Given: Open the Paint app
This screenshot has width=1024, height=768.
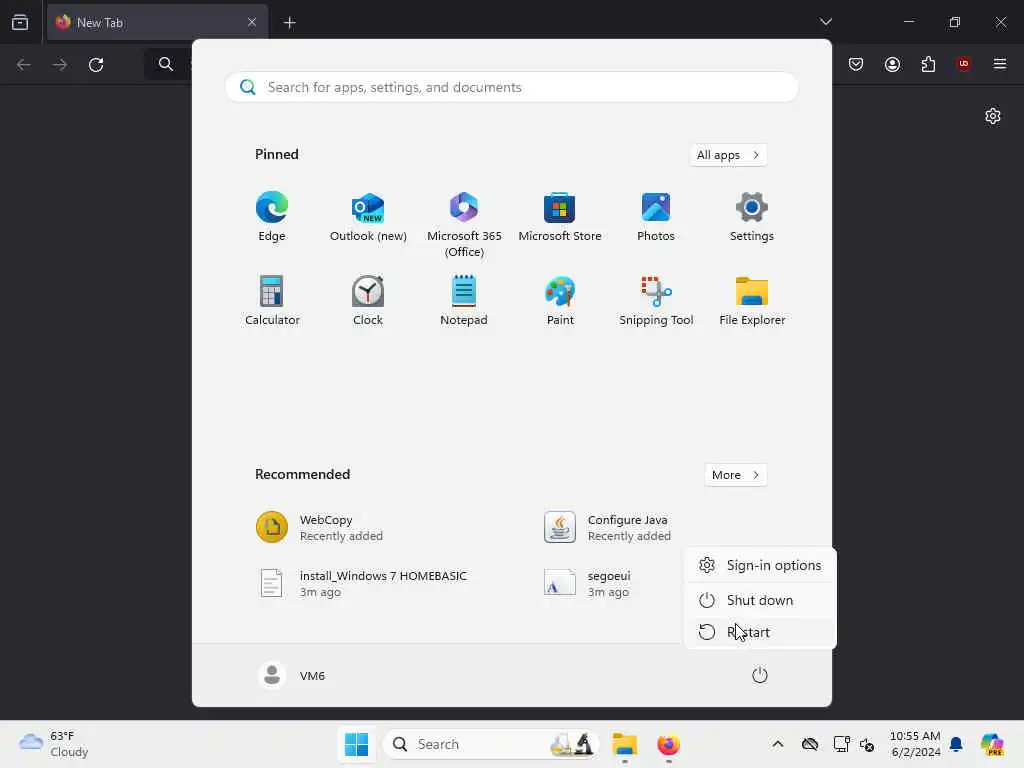Looking at the screenshot, I should click(x=560, y=301).
